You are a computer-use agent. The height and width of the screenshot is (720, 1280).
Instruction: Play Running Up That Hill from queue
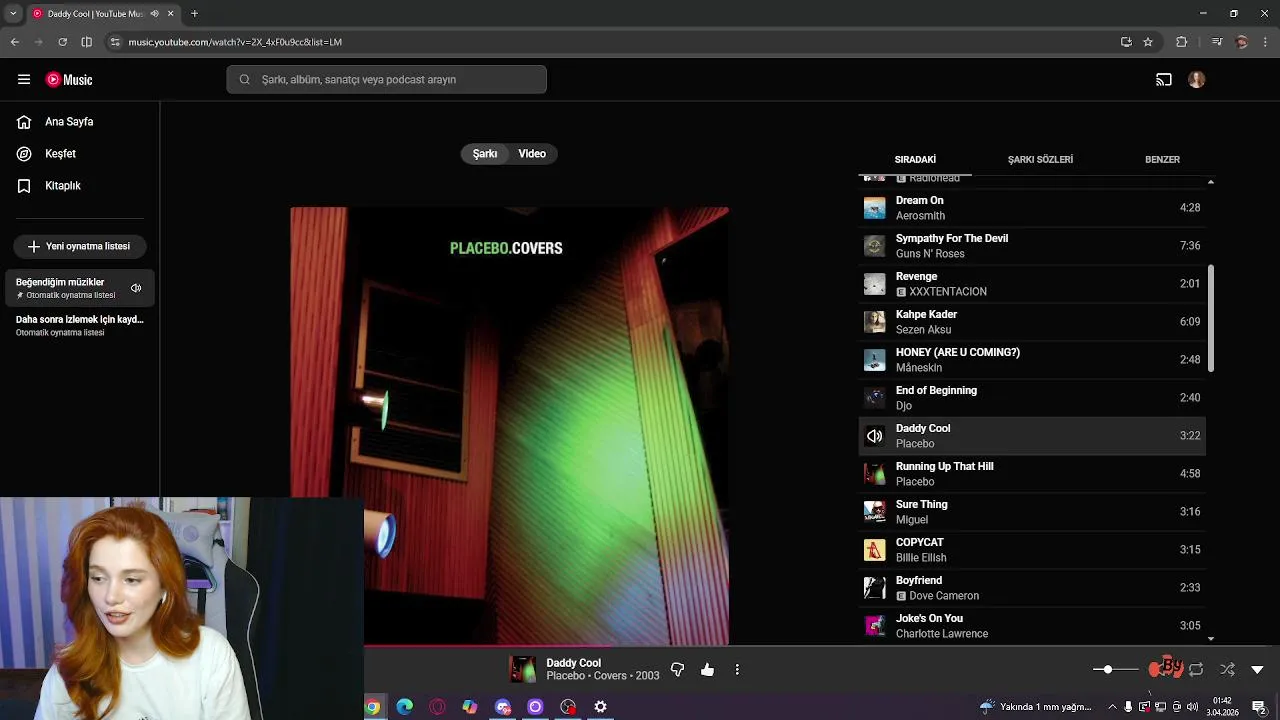(1032, 474)
